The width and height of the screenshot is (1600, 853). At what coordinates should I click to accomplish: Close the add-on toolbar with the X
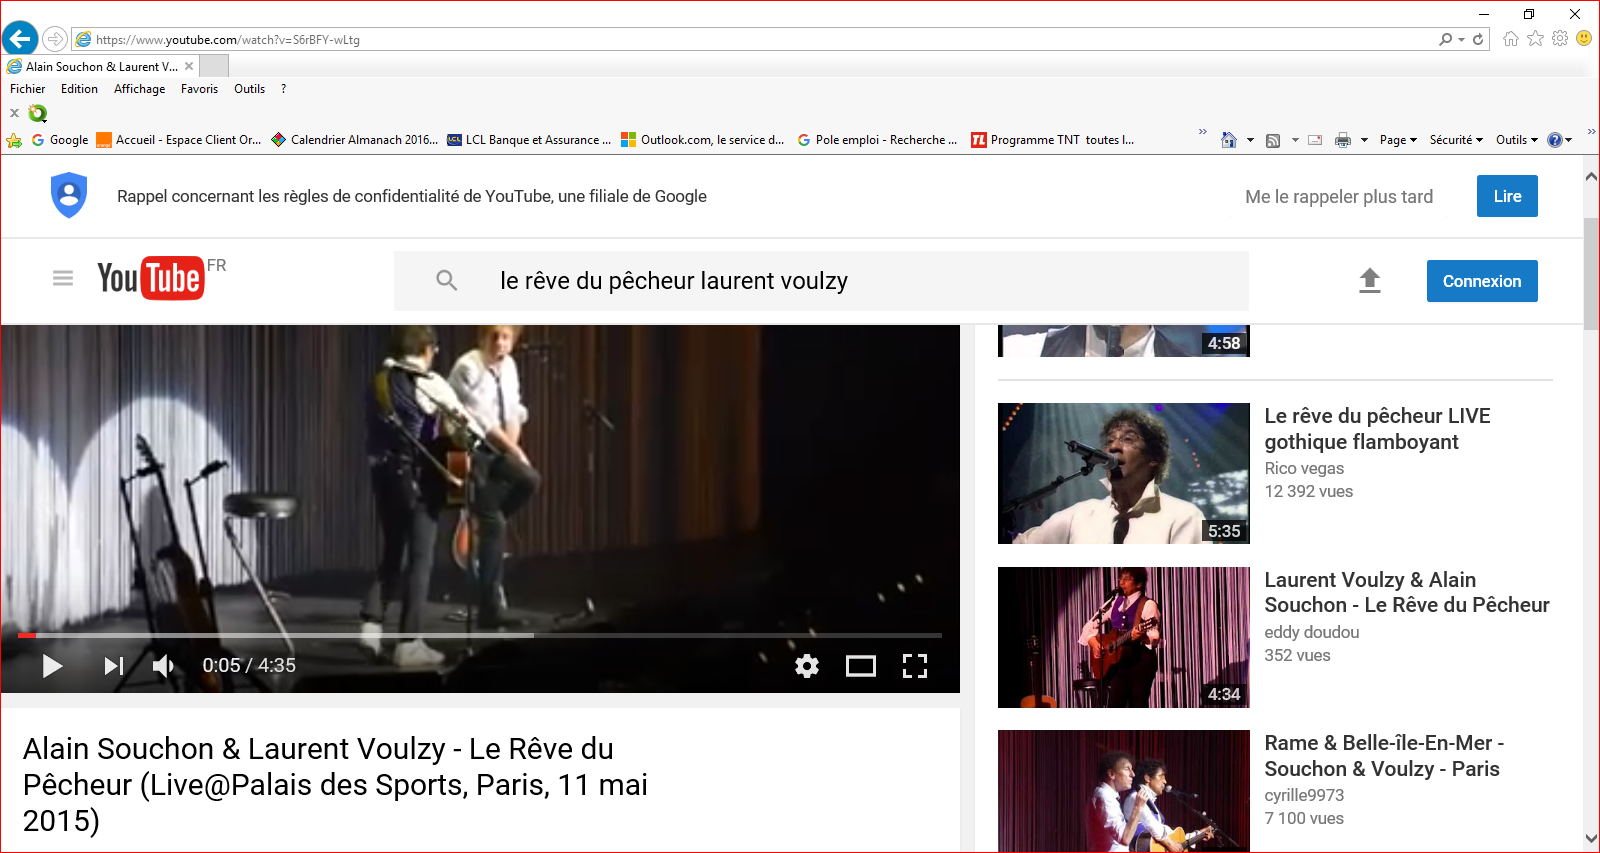pyautogui.click(x=14, y=113)
